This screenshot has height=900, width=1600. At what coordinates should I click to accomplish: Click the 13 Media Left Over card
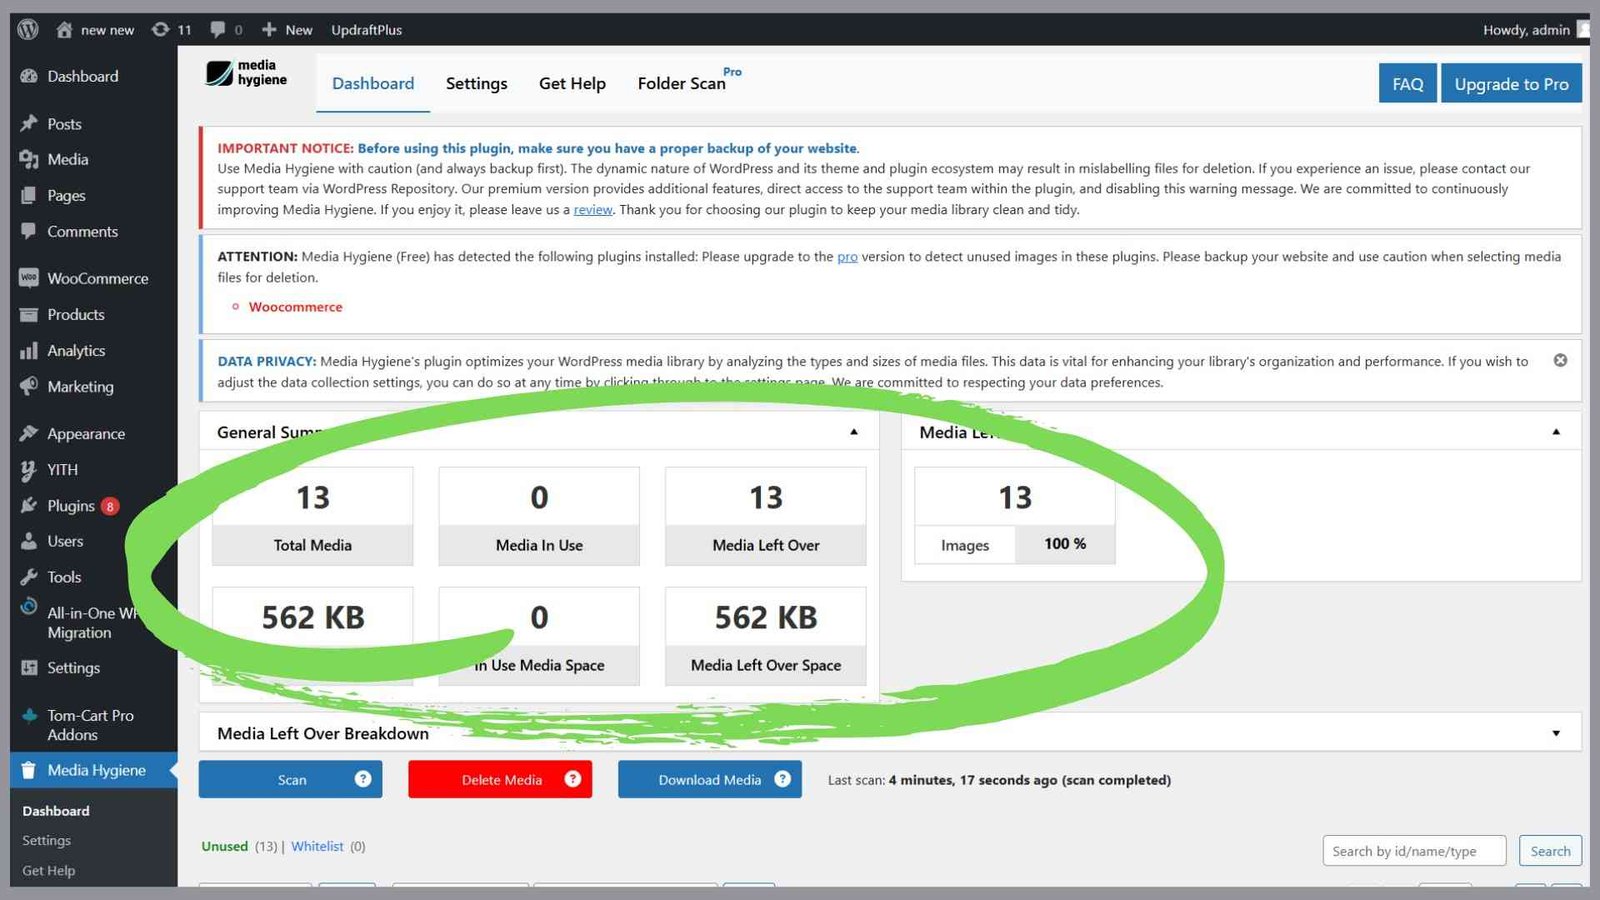pyautogui.click(x=766, y=516)
